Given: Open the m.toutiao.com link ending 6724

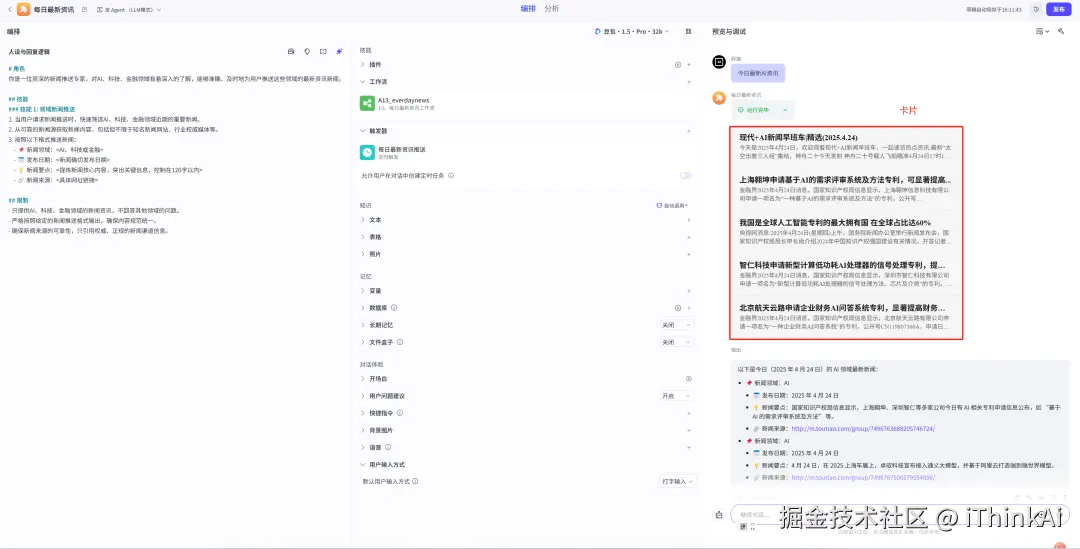Looking at the screenshot, I should [863, 428].
